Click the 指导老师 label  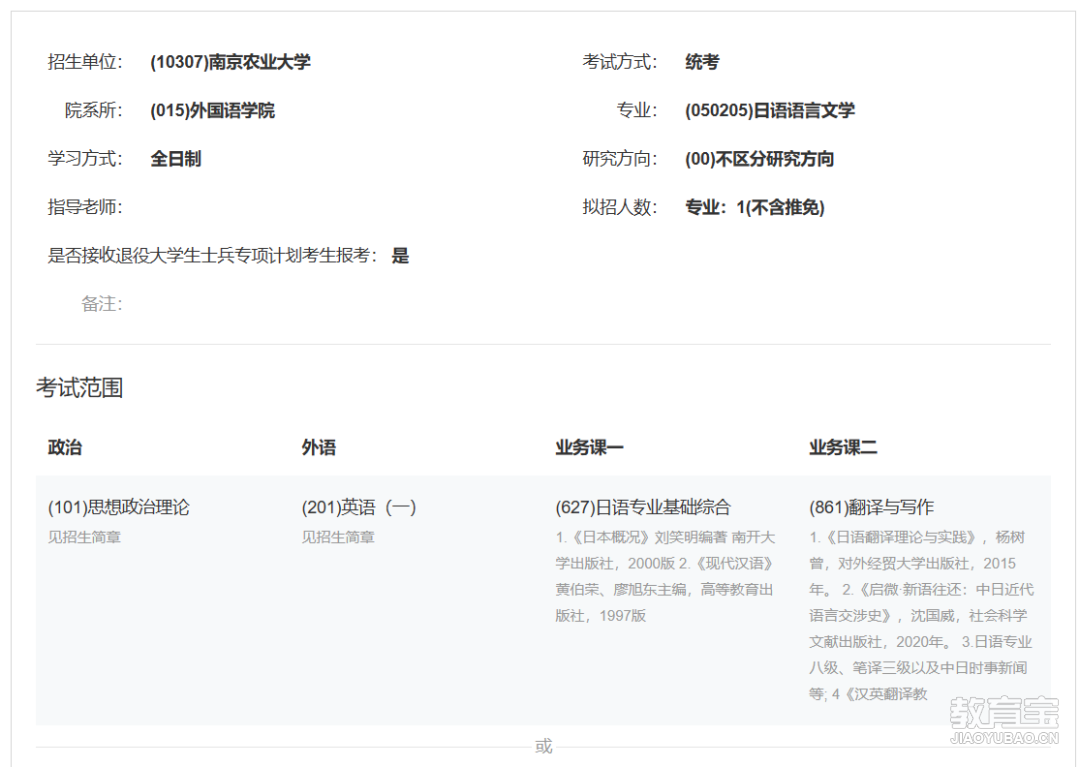(x=85, y=207)
